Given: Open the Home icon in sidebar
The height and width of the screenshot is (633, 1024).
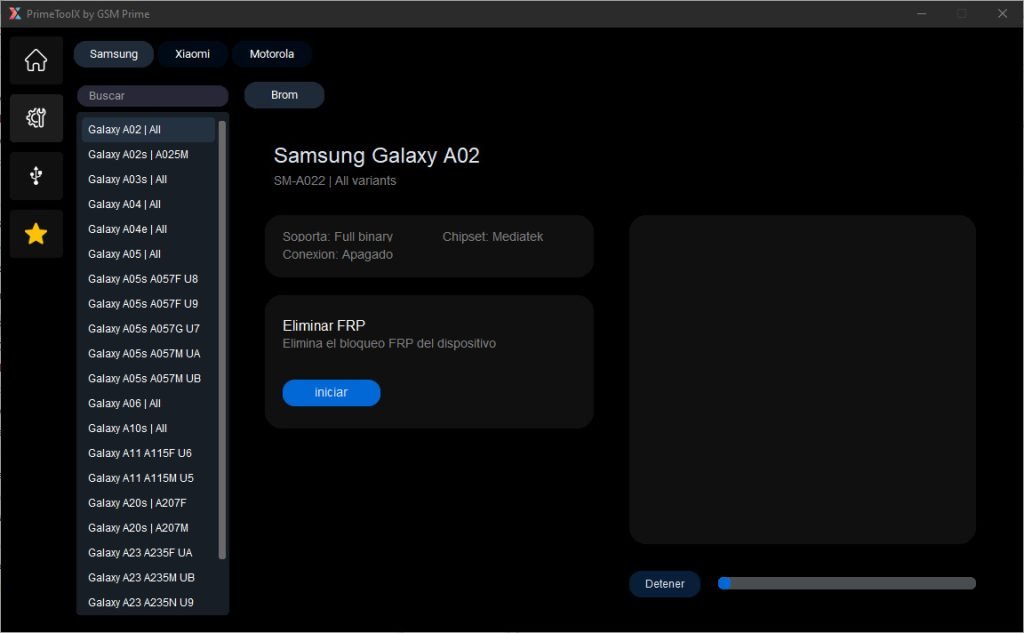Looking at the screenshot, I should tap(36, 60).
